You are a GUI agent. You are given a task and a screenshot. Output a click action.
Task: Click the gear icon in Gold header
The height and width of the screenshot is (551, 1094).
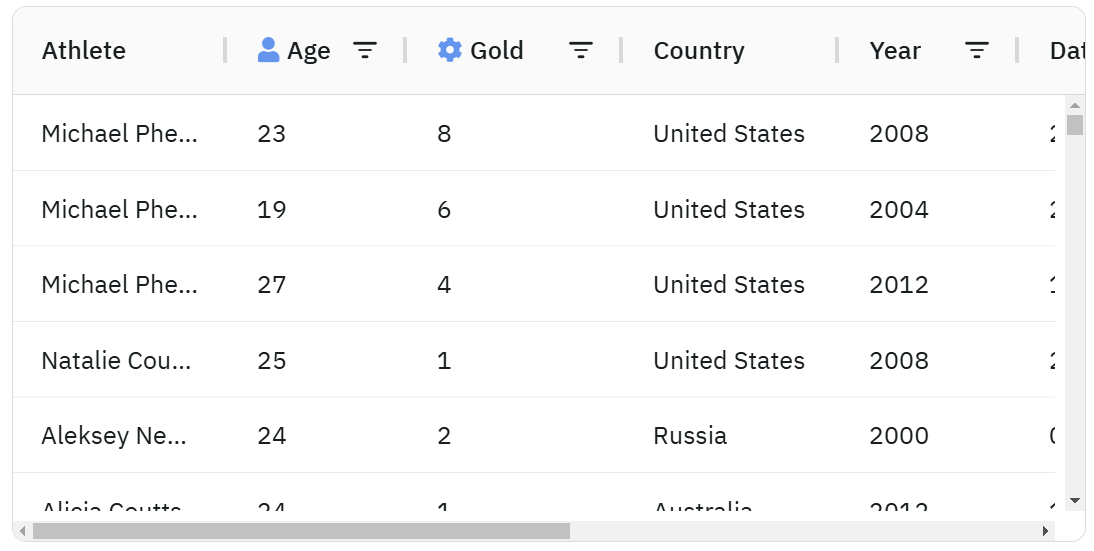click(x=450, y=50)
